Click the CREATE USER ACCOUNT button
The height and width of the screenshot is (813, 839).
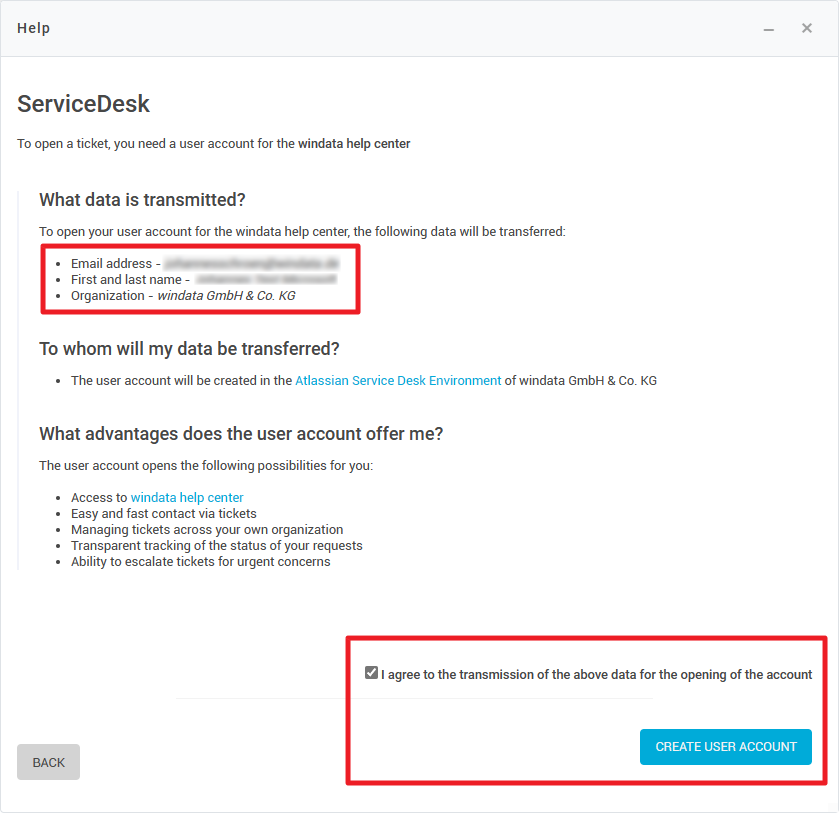tap(726, 747)
